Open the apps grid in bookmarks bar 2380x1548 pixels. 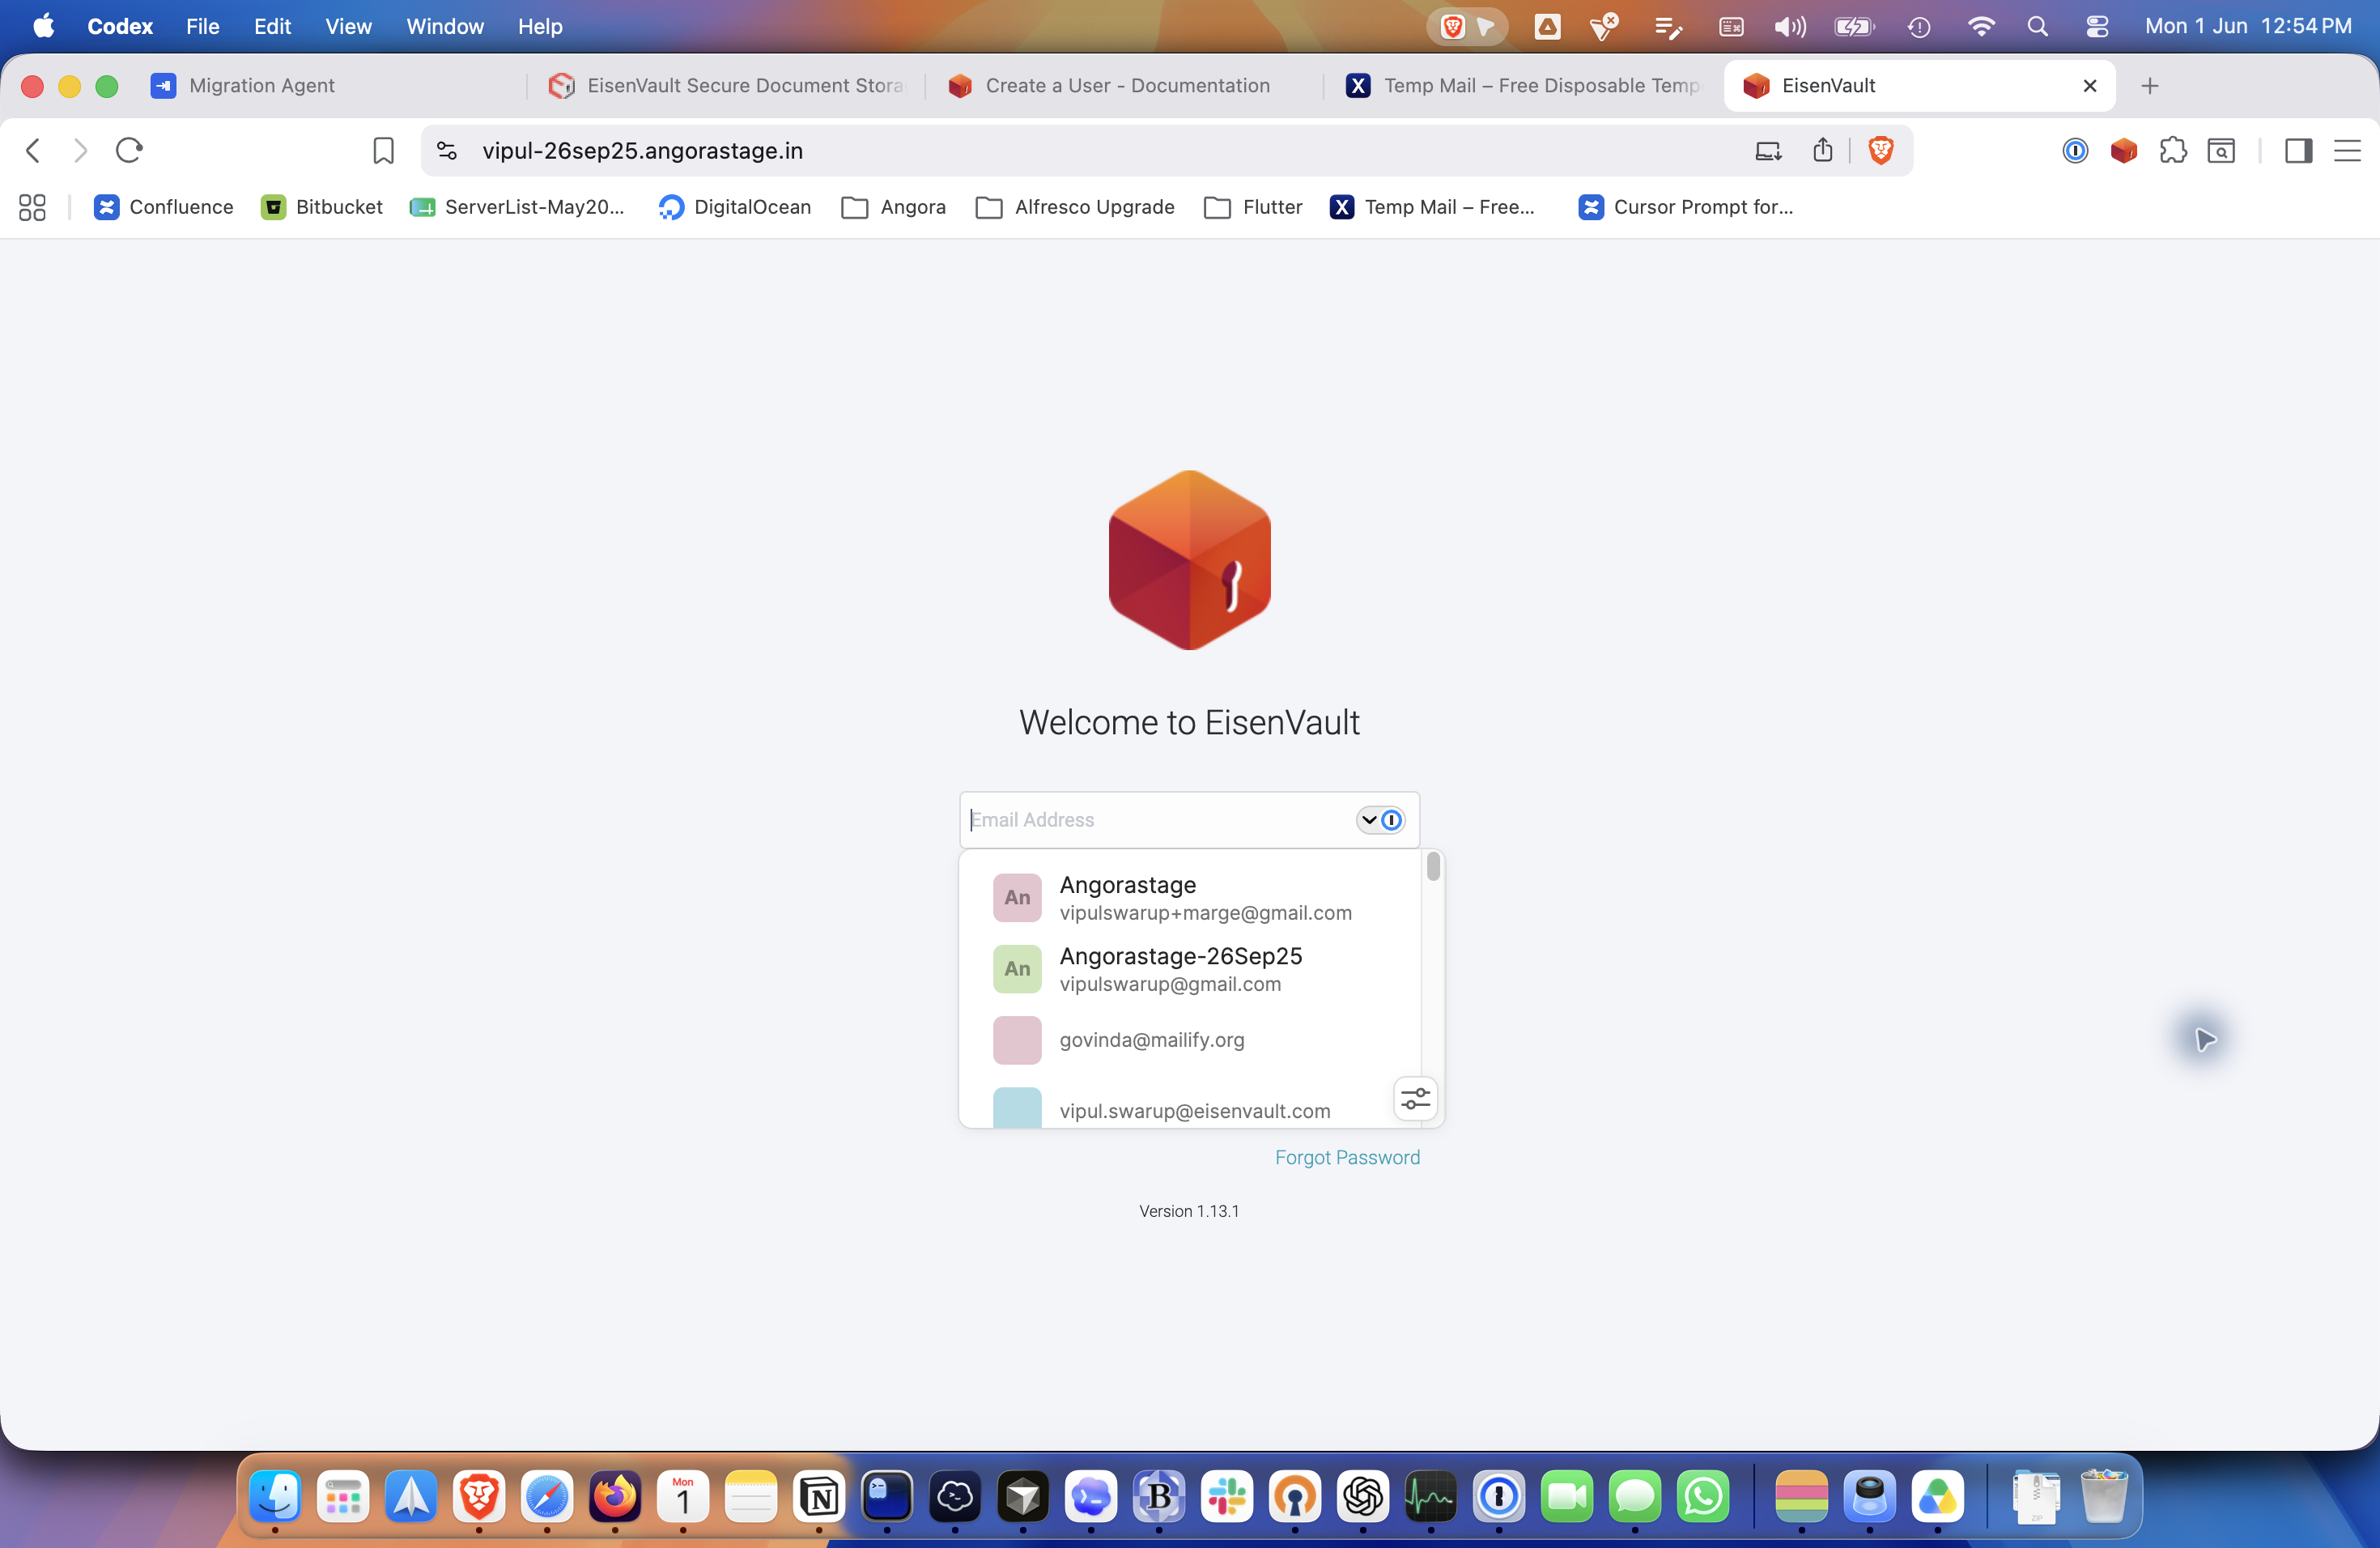[x=32, y=207]
